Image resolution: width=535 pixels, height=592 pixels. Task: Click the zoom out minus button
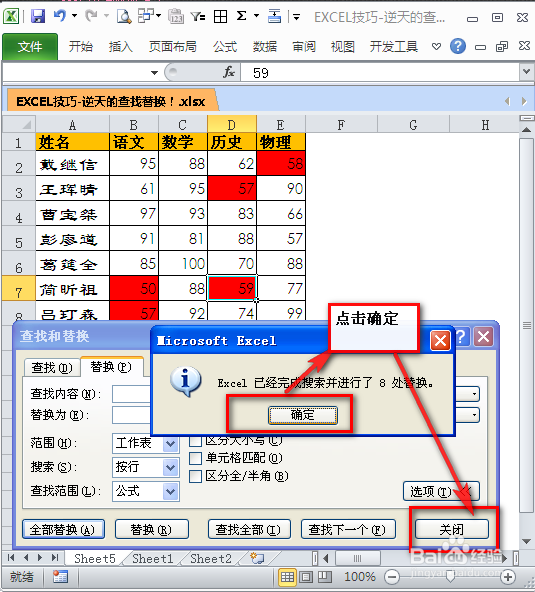[392, 577]
